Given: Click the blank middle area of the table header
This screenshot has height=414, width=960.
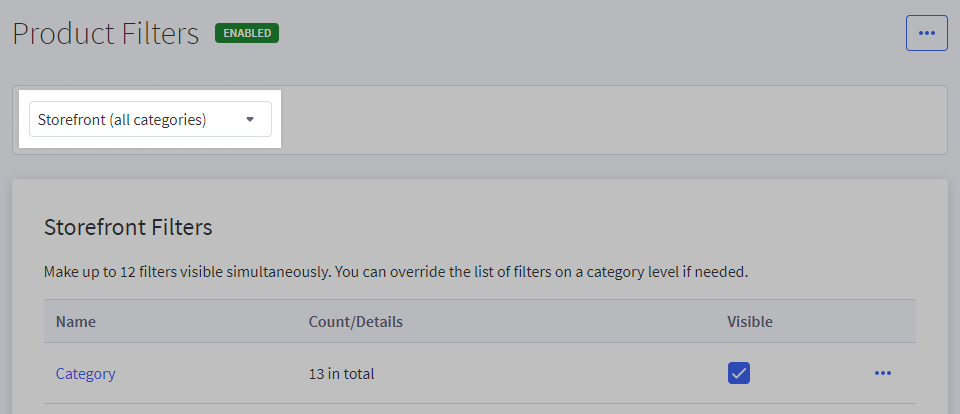Looking at the screenshot, I should click(x=560, y=322).
